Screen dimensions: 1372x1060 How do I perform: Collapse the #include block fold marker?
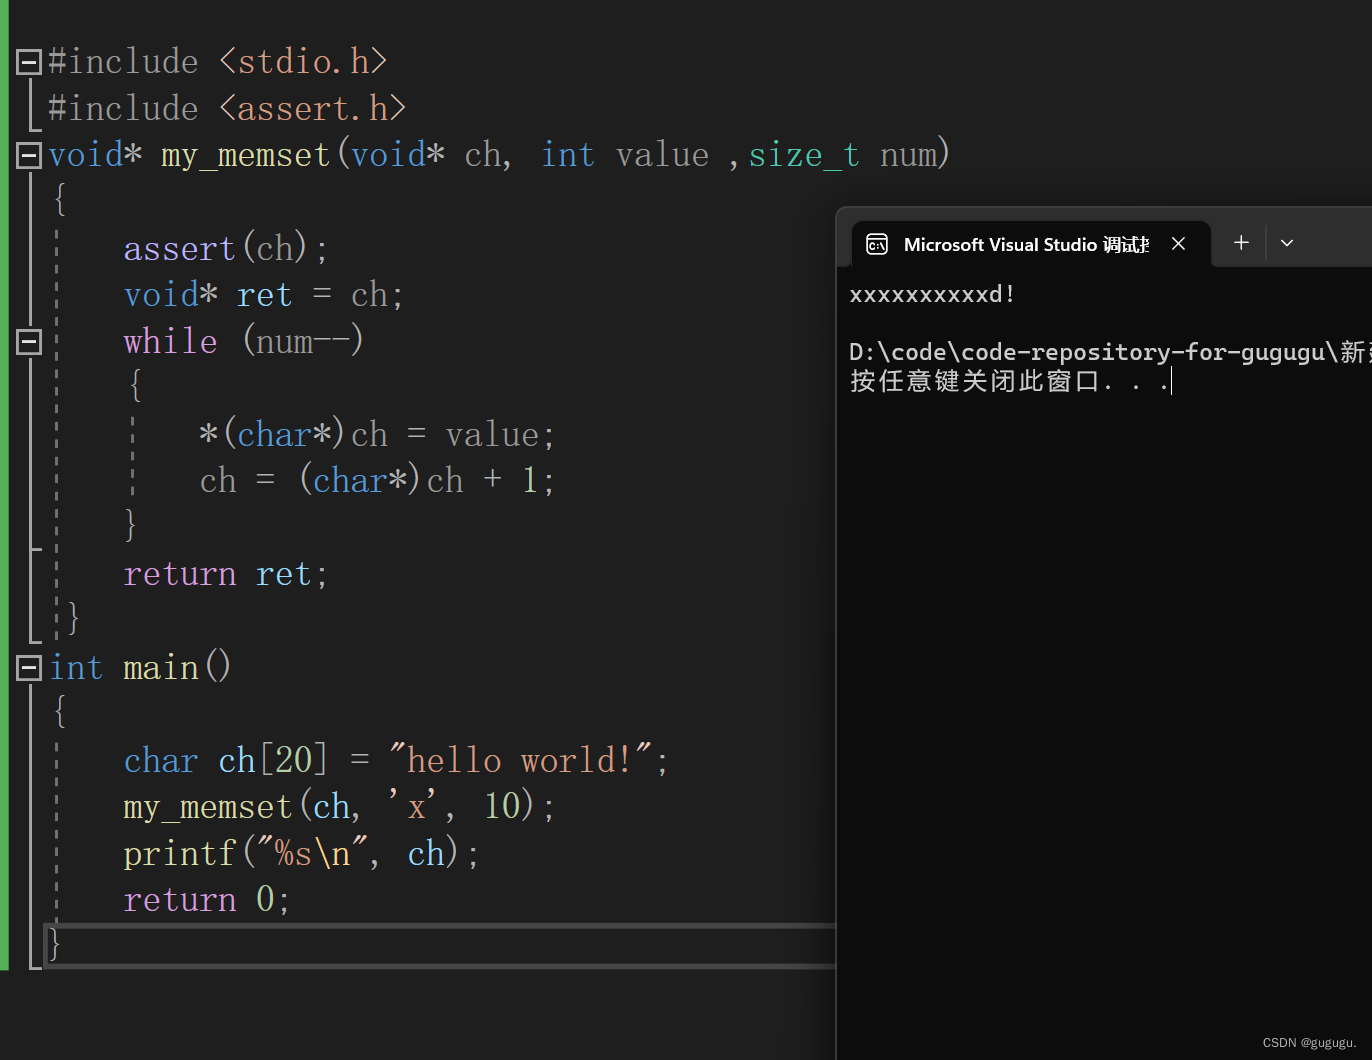click(29, 62)
